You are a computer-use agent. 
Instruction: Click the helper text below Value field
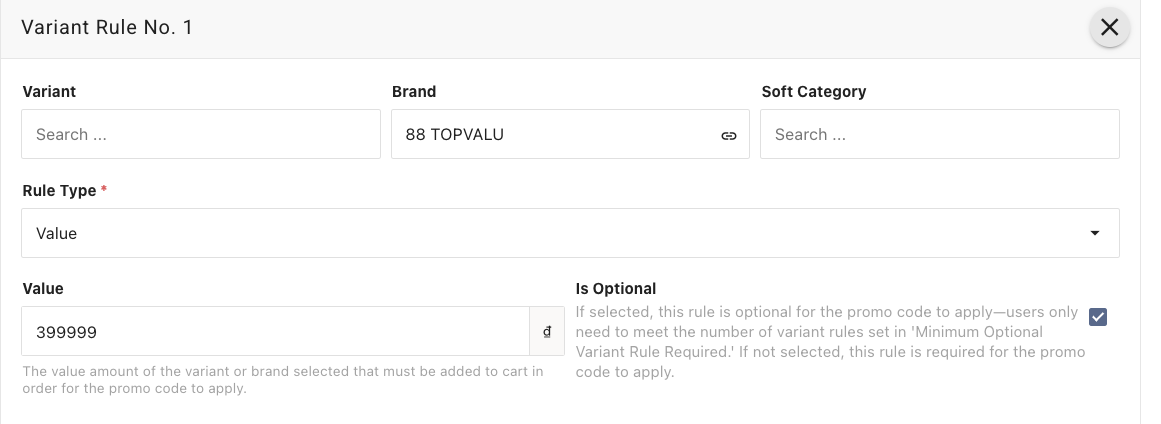pyautogui.click(x=283, y=380)
